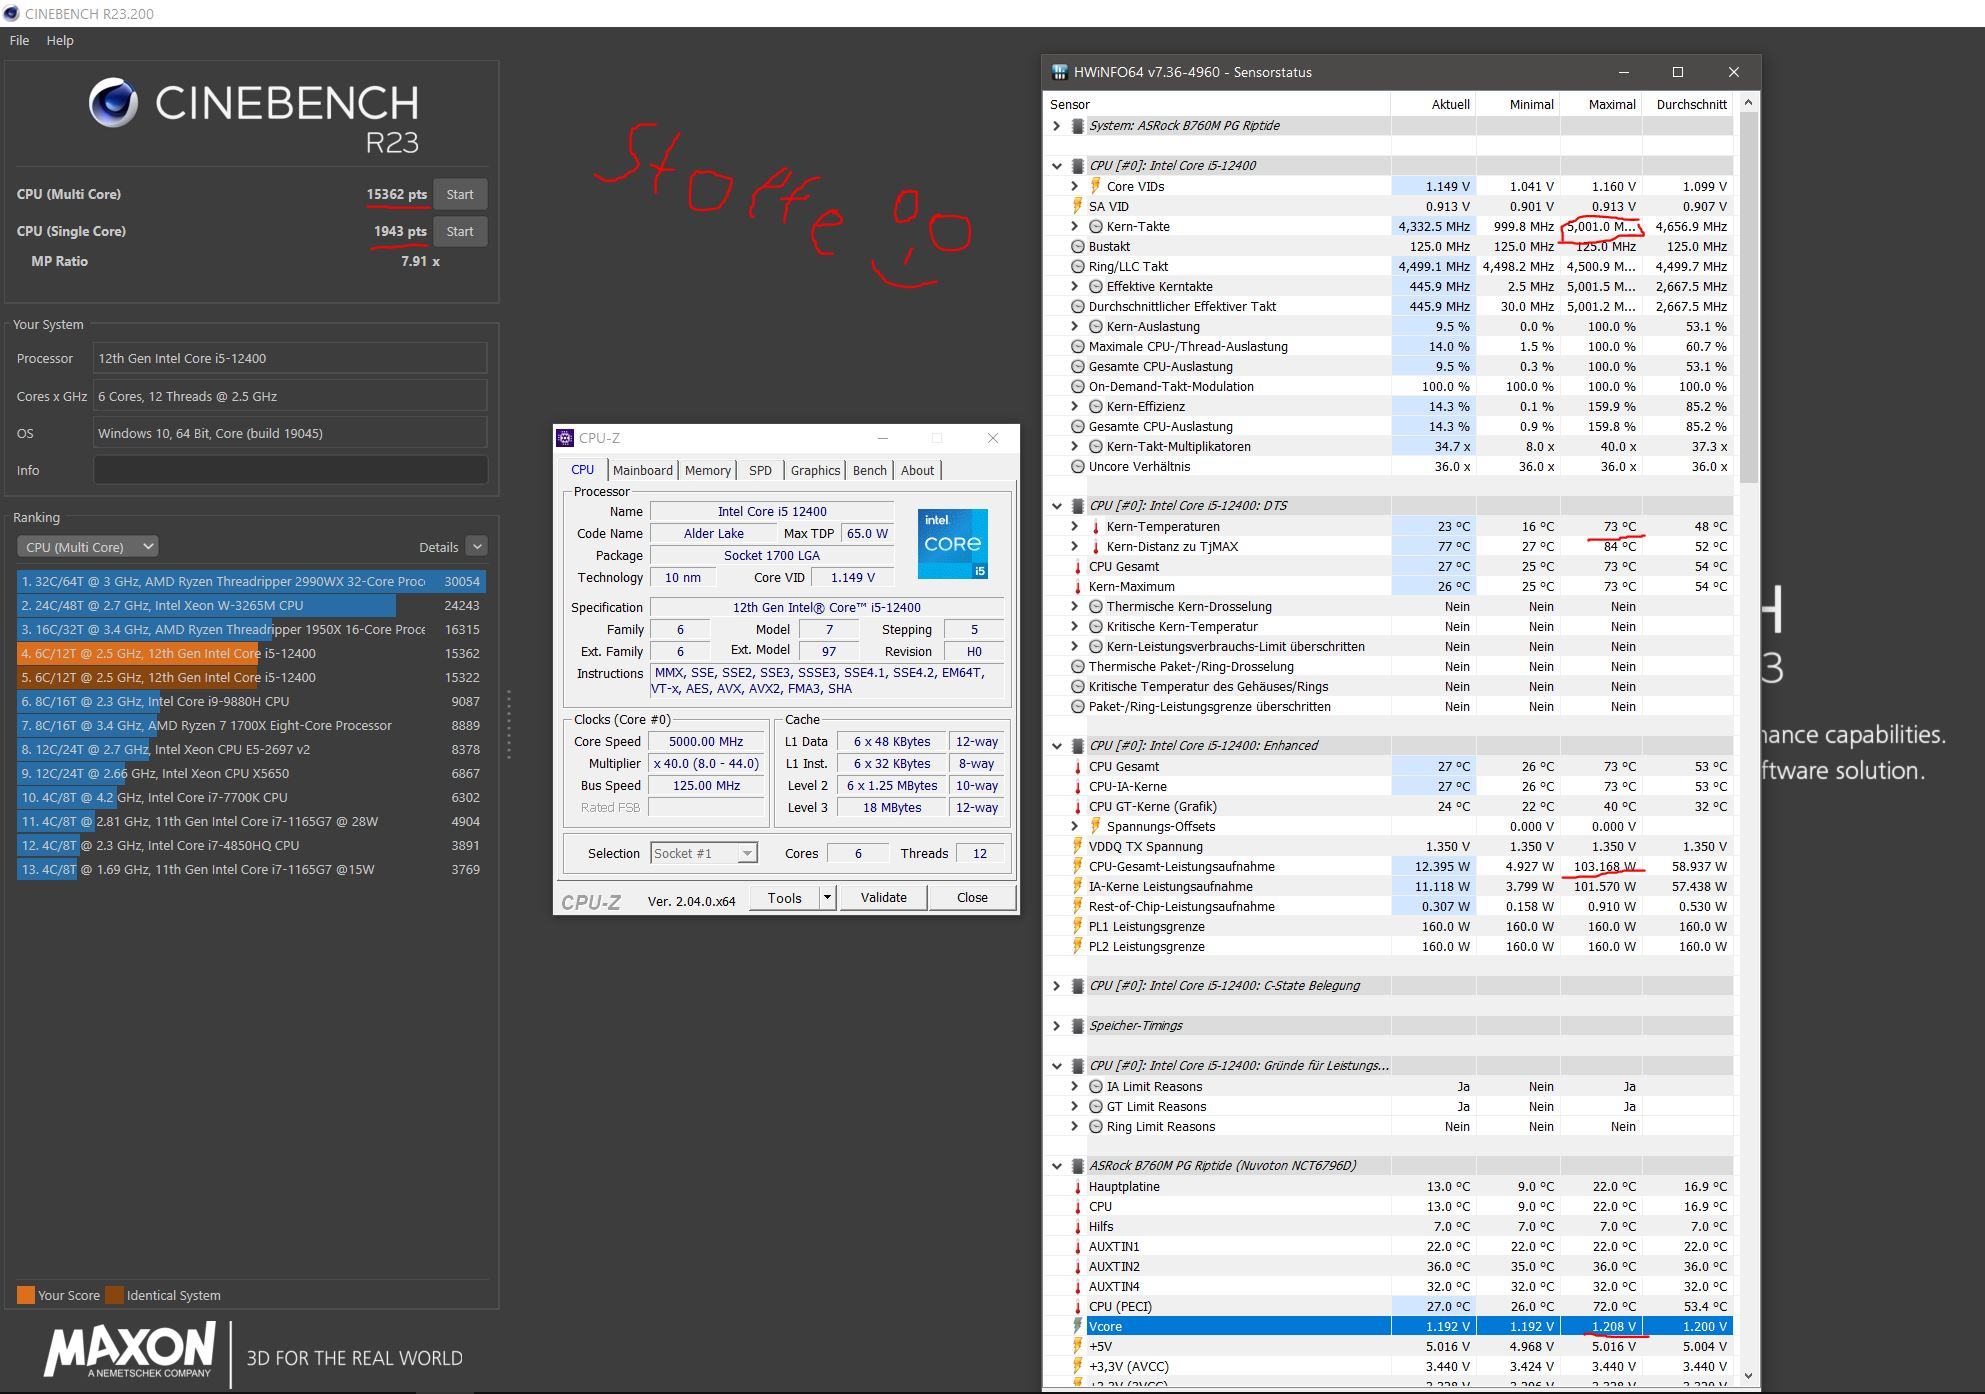The width and height of the screenshot is (1985, 1394).
Task: Expand the Kern-Takte row
Action: (1075, 226)
